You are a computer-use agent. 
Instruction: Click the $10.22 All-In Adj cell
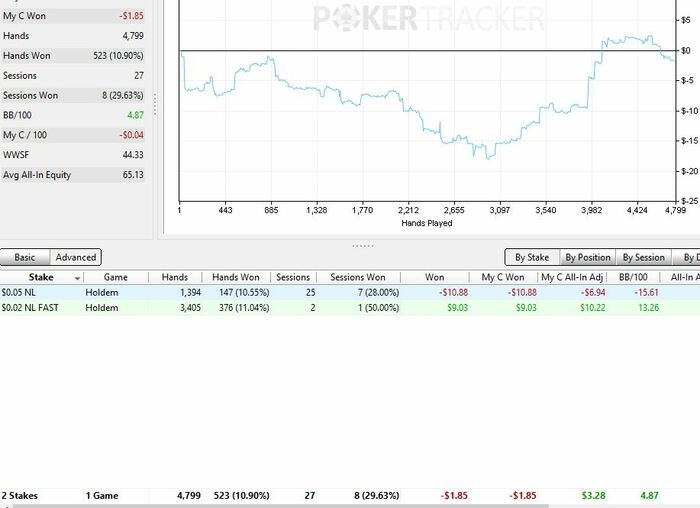click(592, 308)
